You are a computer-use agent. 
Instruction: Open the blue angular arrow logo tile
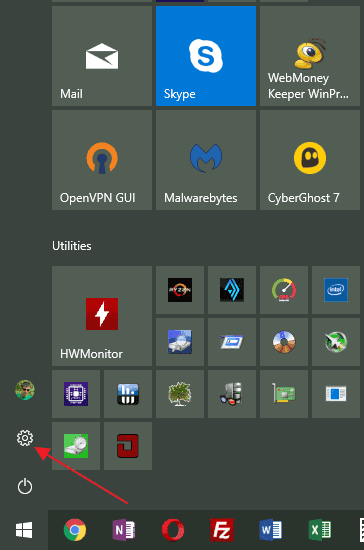(232, 290)
